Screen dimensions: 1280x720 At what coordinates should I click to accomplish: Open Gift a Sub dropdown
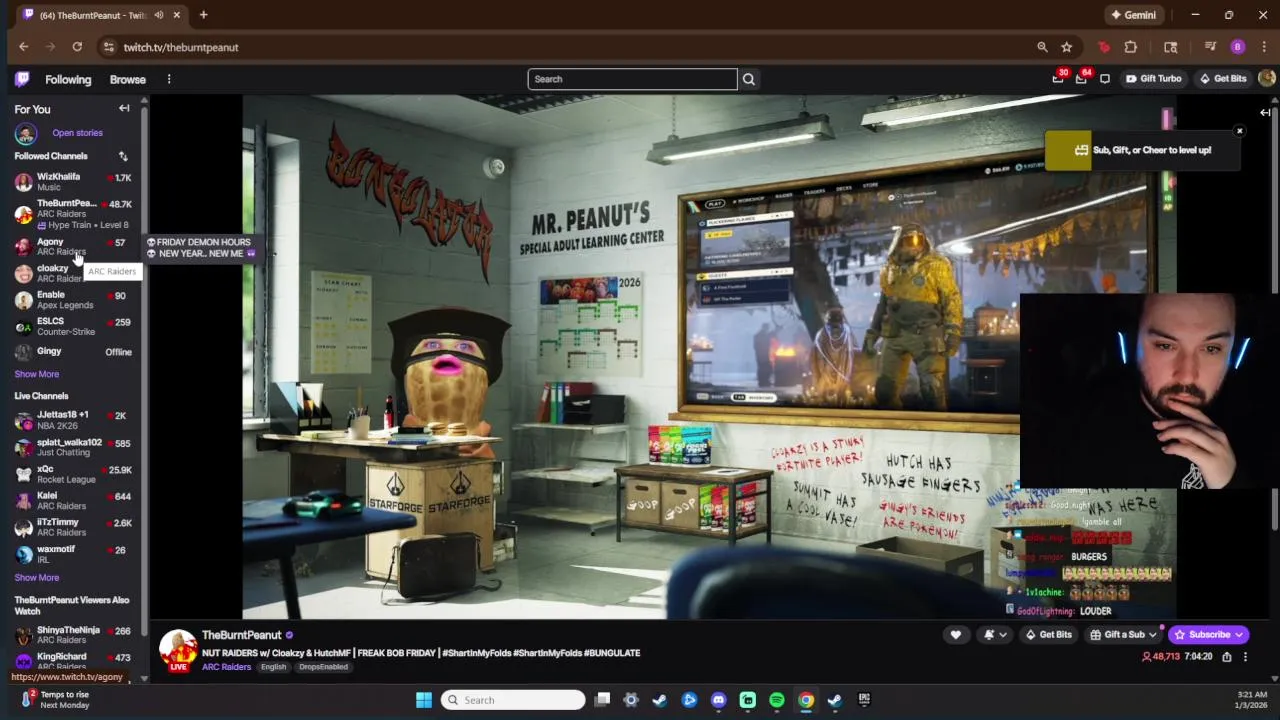click(x=1124, y=634)
